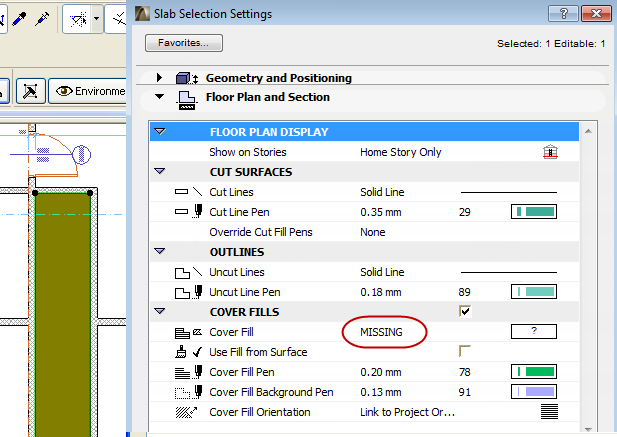Open the guide line tool dropdown arrow

coord(97,18)
